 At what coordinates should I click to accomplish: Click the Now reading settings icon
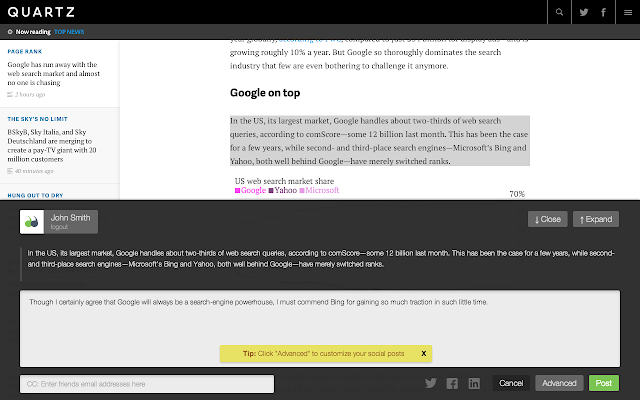coord(10,32)
